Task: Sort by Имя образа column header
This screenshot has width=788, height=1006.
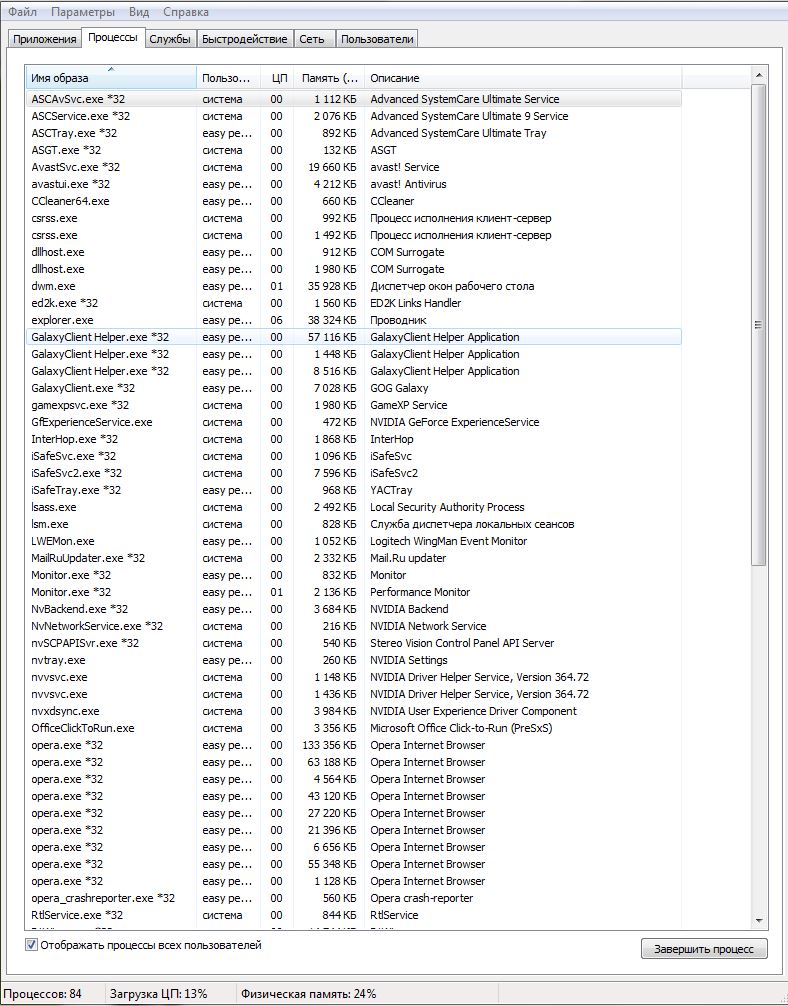Action: tap(111, 78)
